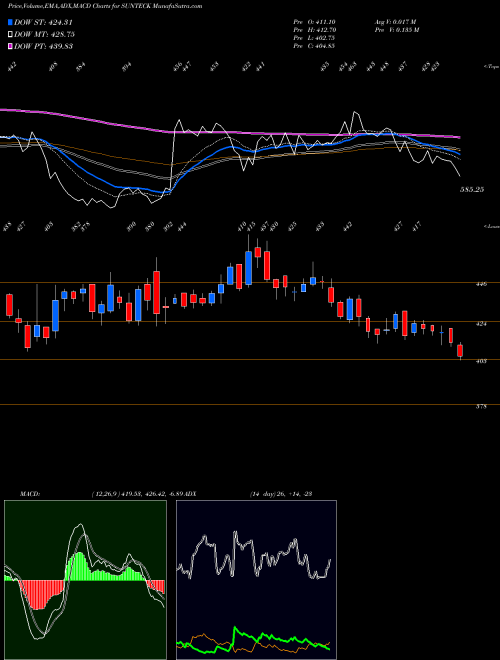Click the 'Avg V: 0.017 M' volume text
Screen dimensions: 500x660
point(395,22)
